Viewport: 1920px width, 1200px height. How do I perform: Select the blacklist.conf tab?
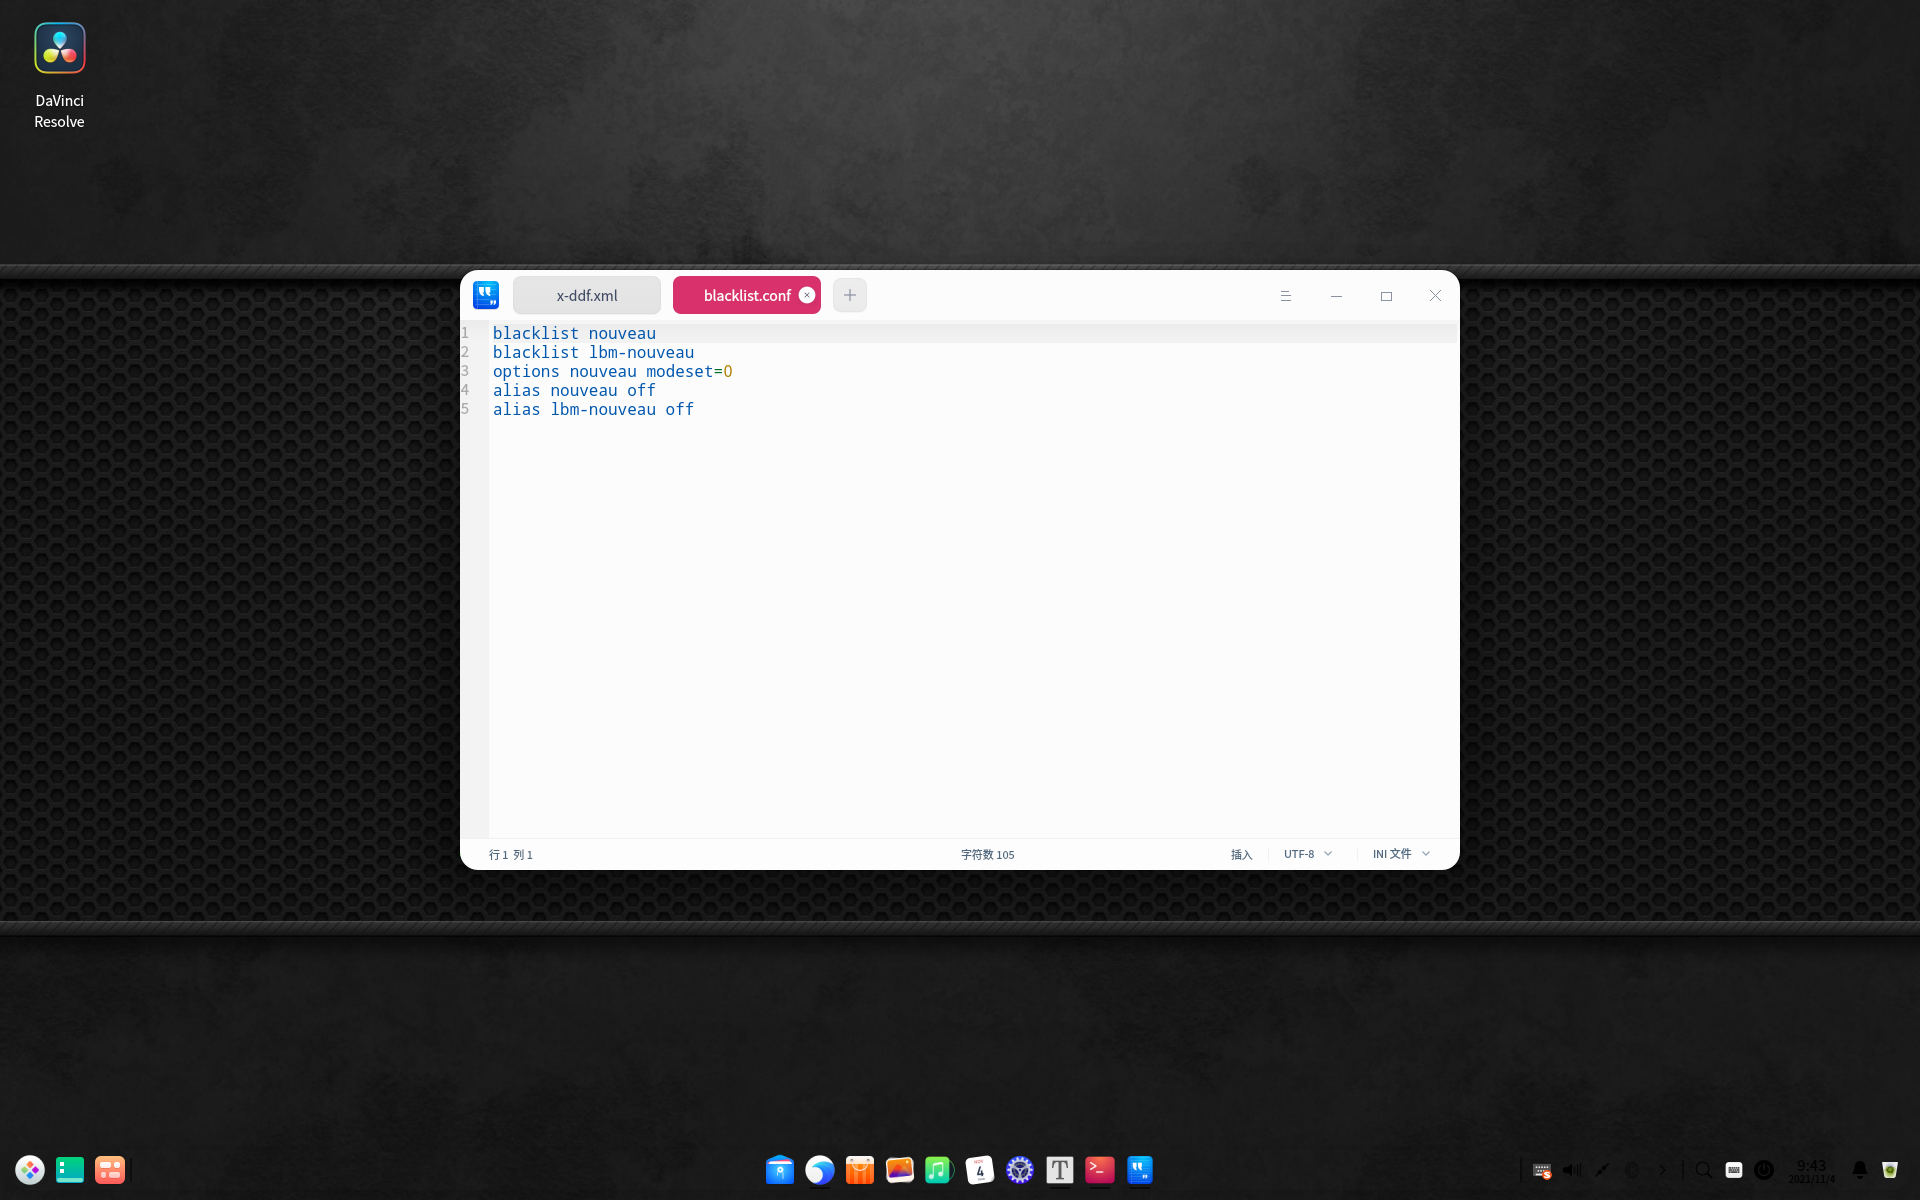(745, 296)
